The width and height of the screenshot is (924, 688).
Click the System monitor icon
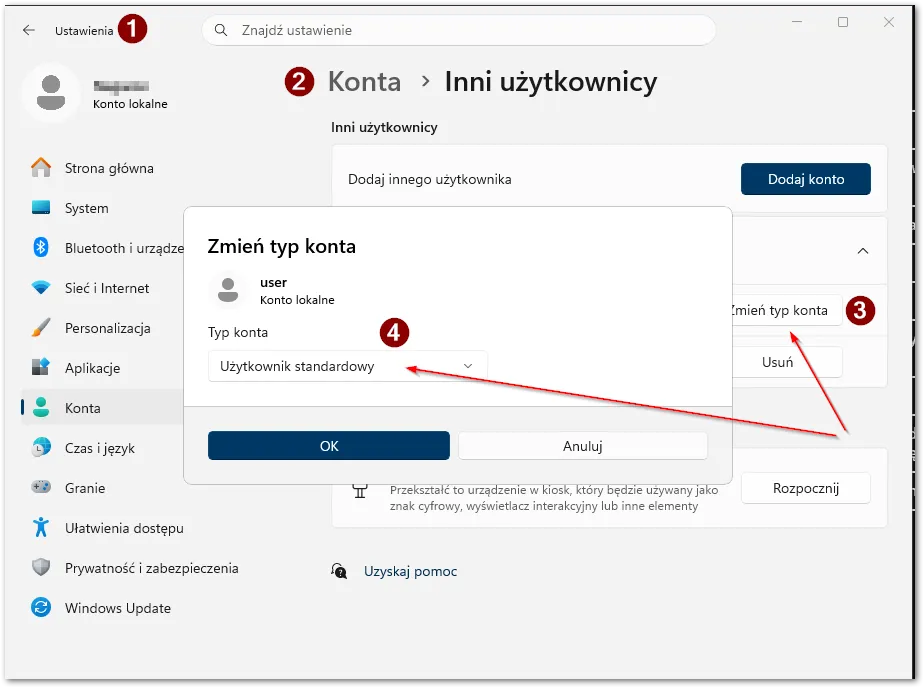point(41,207)
